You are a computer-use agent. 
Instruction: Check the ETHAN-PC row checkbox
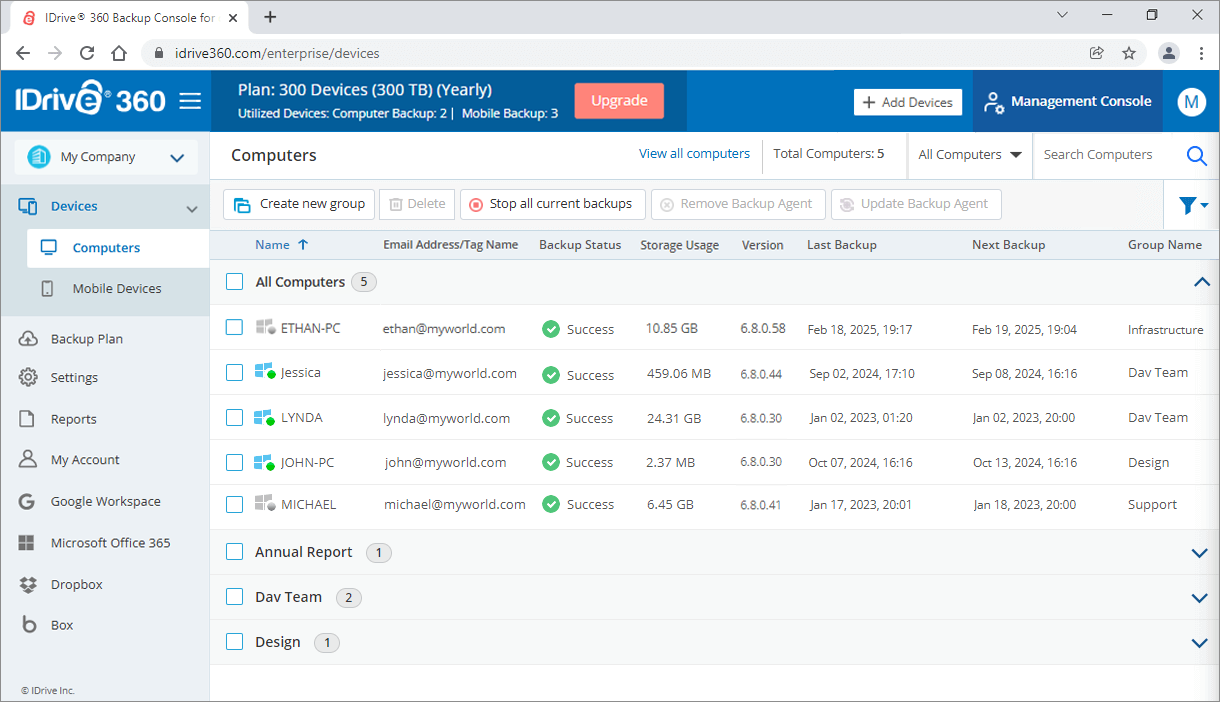[234, 328]
